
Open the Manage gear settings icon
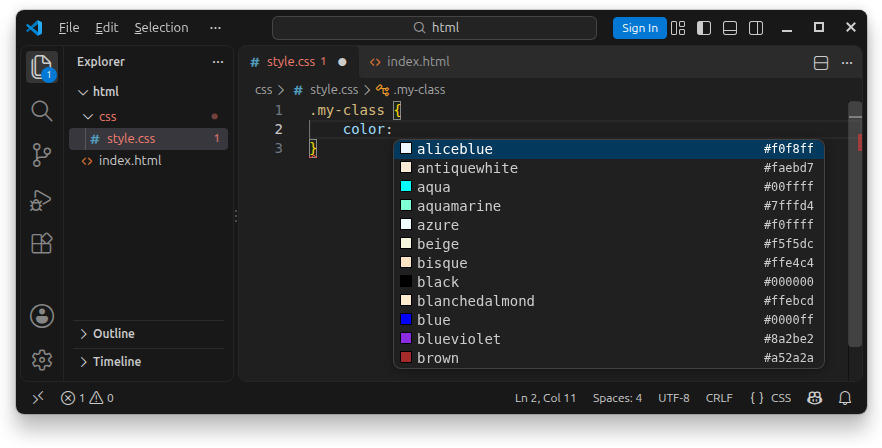(42, 360)
